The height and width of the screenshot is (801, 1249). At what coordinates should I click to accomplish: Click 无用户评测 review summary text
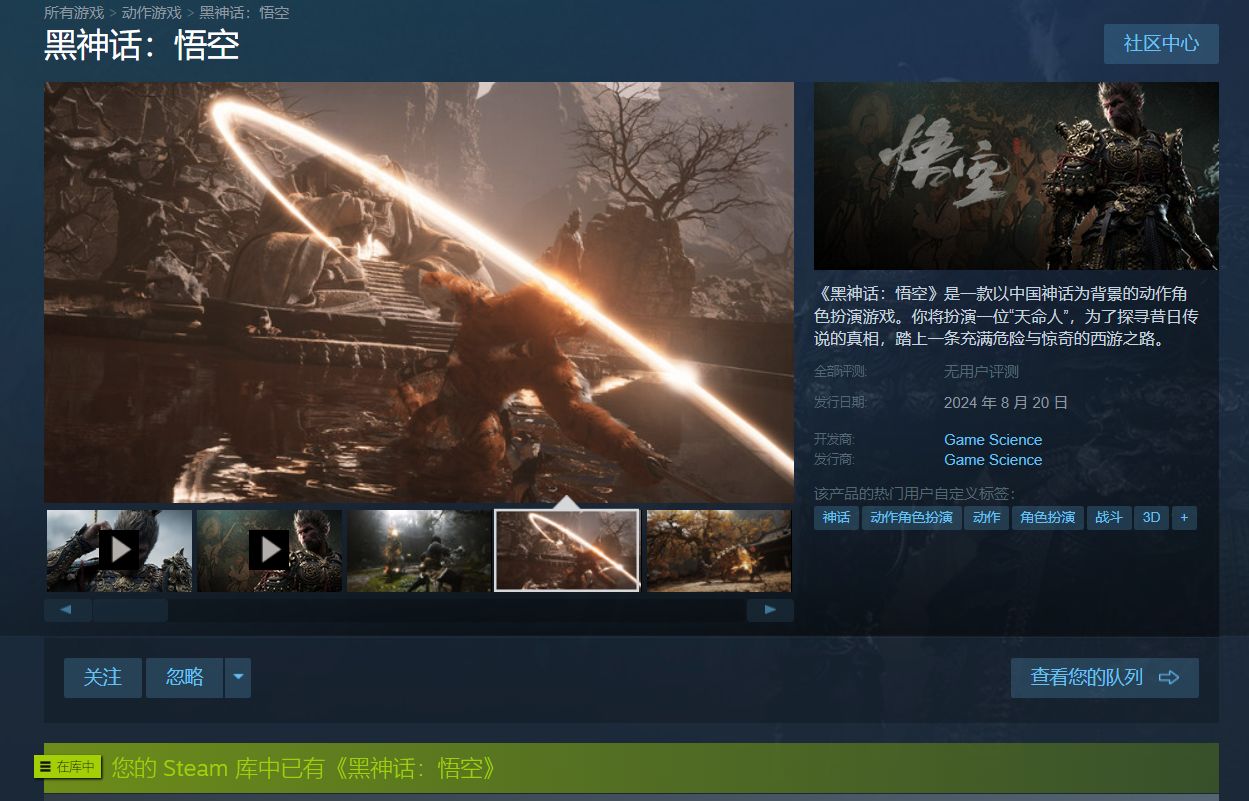pos(981,372)
